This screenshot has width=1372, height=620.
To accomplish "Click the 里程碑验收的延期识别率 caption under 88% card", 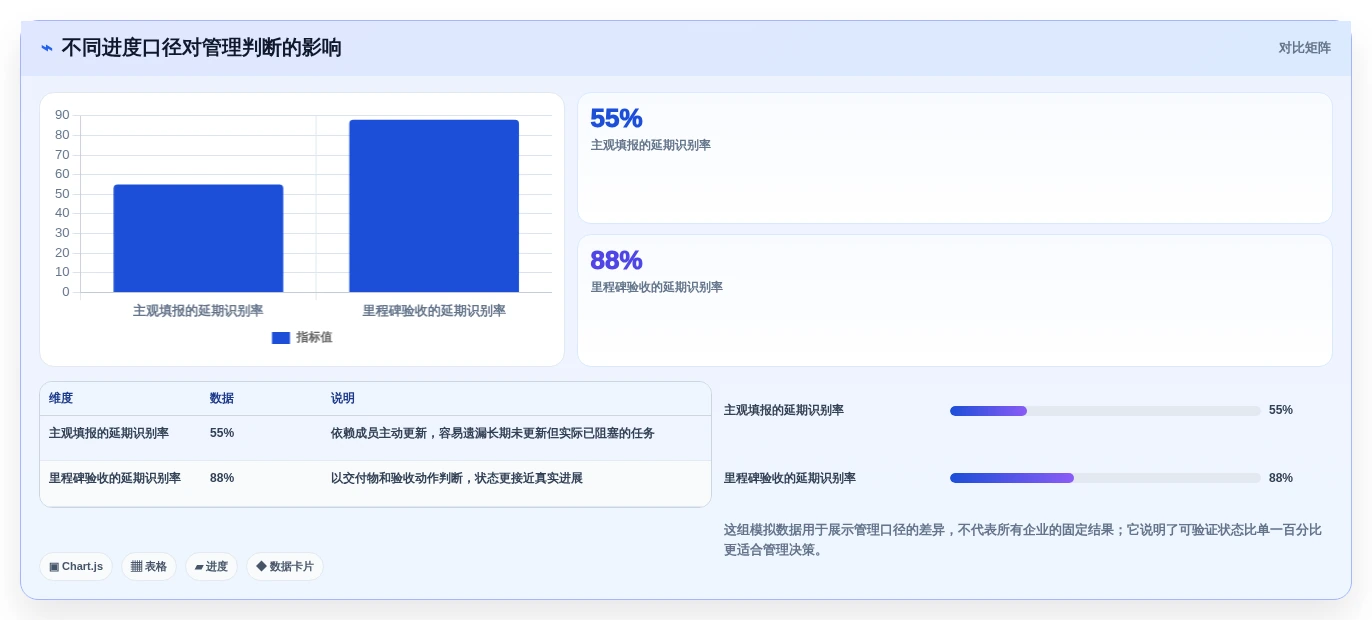I will click(x=656, y=287).
